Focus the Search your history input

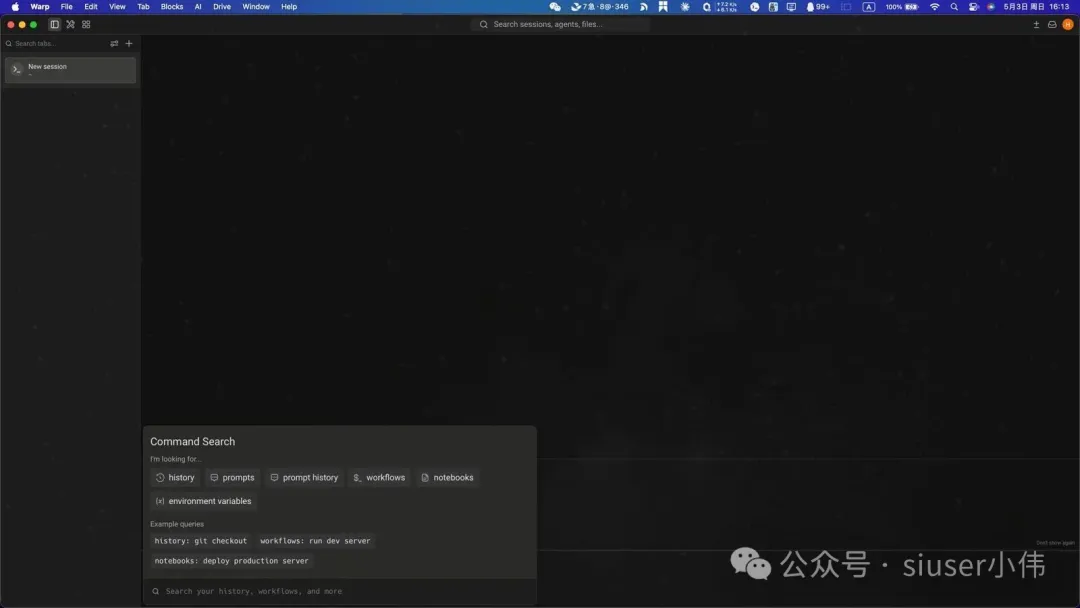pos(340,591)
